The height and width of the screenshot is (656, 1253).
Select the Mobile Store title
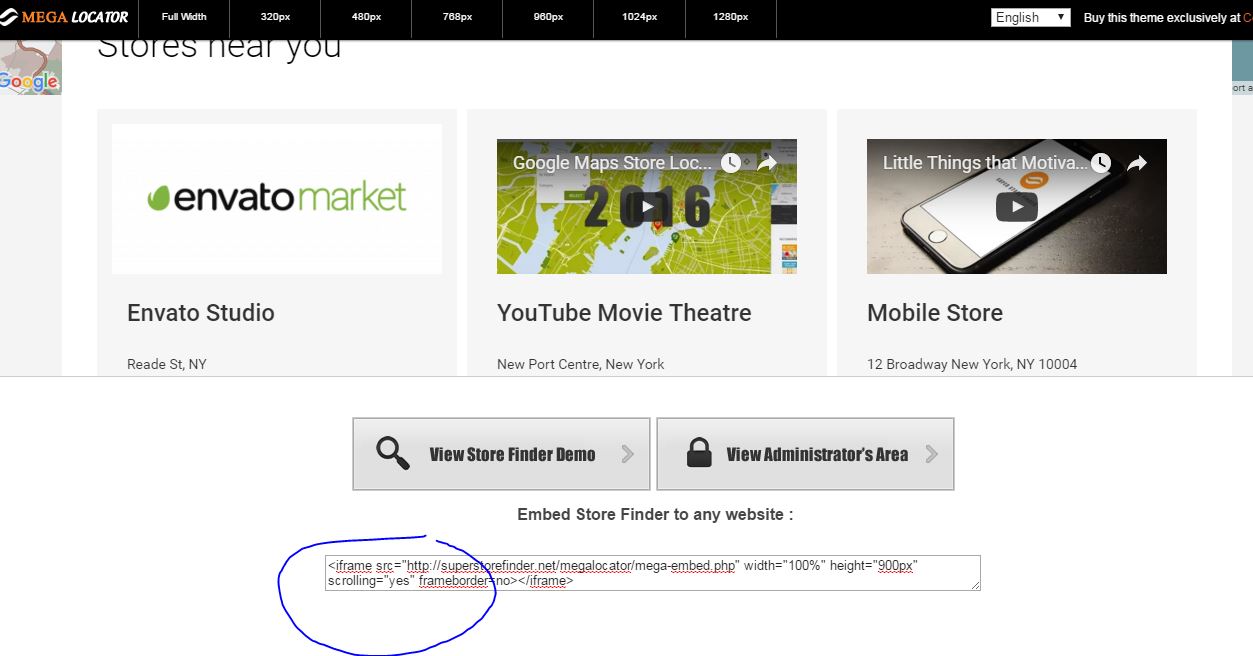pos(935,313)
